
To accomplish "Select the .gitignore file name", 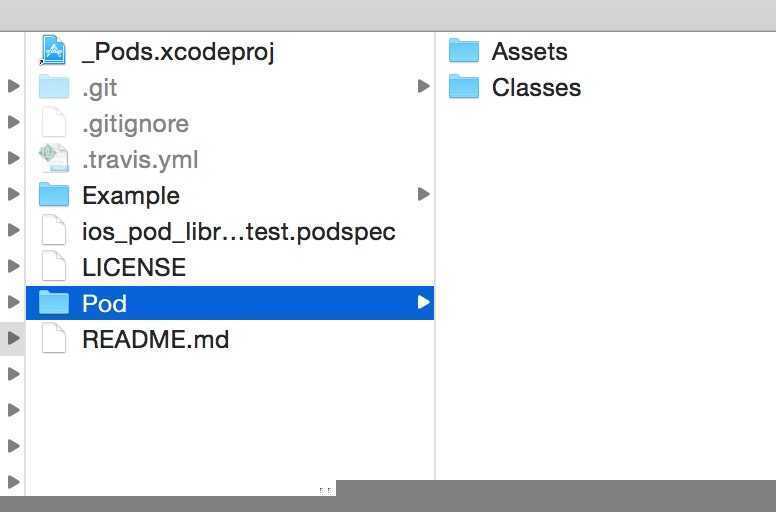I will pos(135,124).
